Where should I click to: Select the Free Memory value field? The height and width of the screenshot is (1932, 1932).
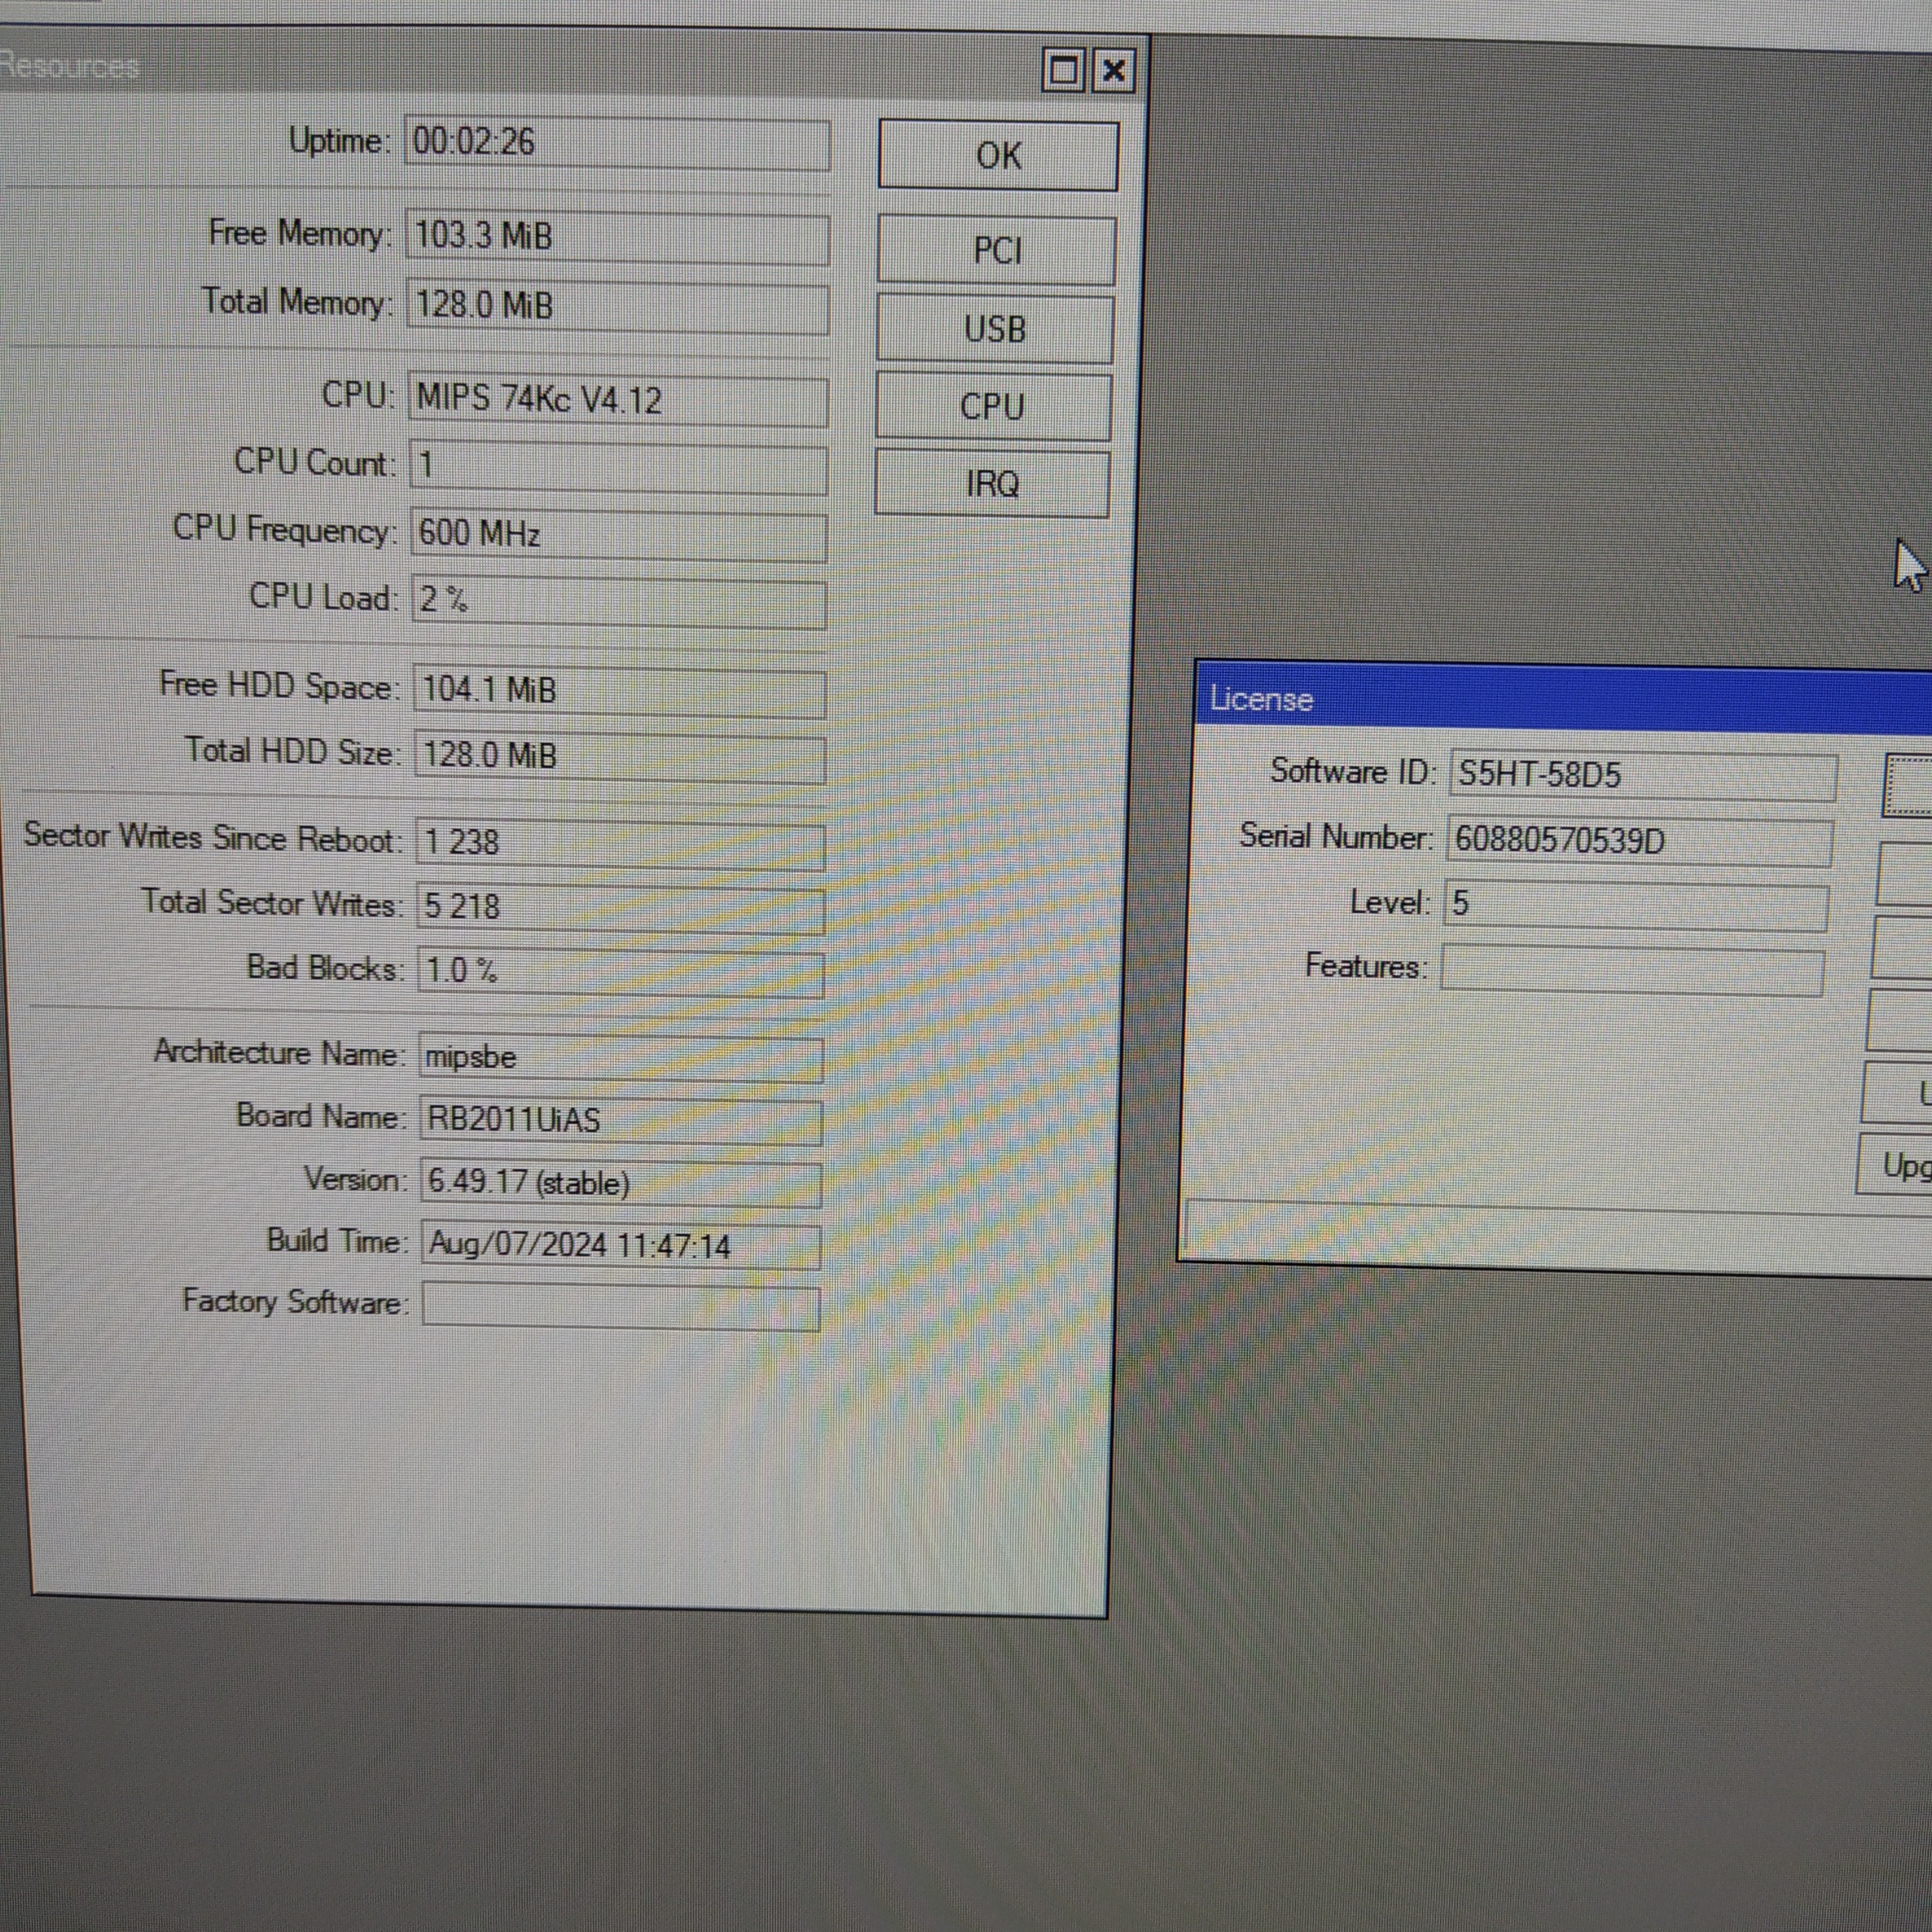(617, 238)
